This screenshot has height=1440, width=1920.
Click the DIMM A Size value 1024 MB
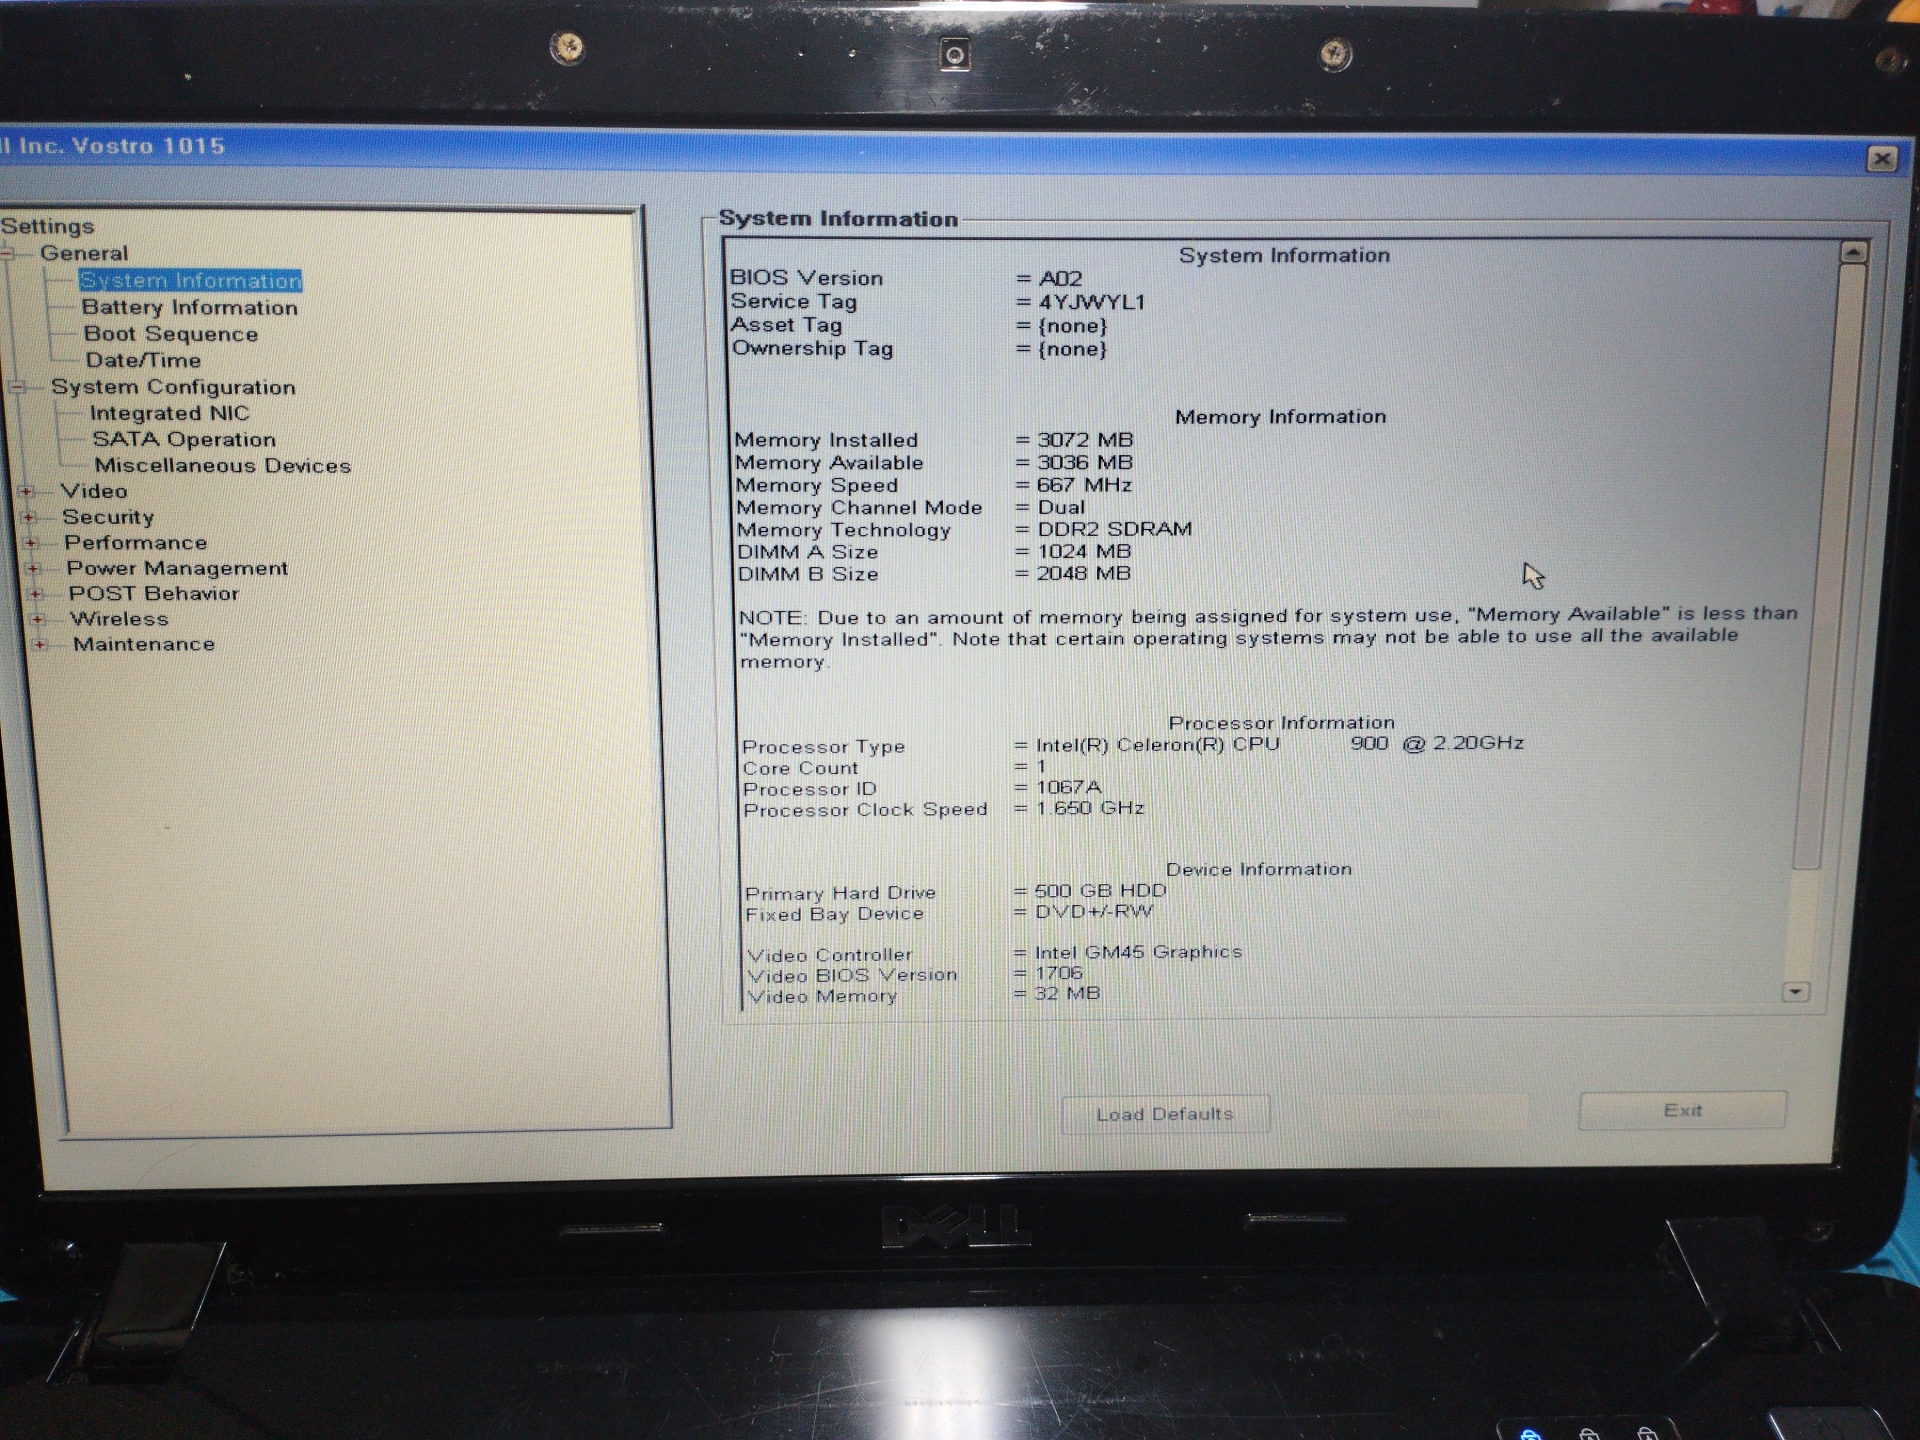pyautogui.click(x=1084, y=551)
